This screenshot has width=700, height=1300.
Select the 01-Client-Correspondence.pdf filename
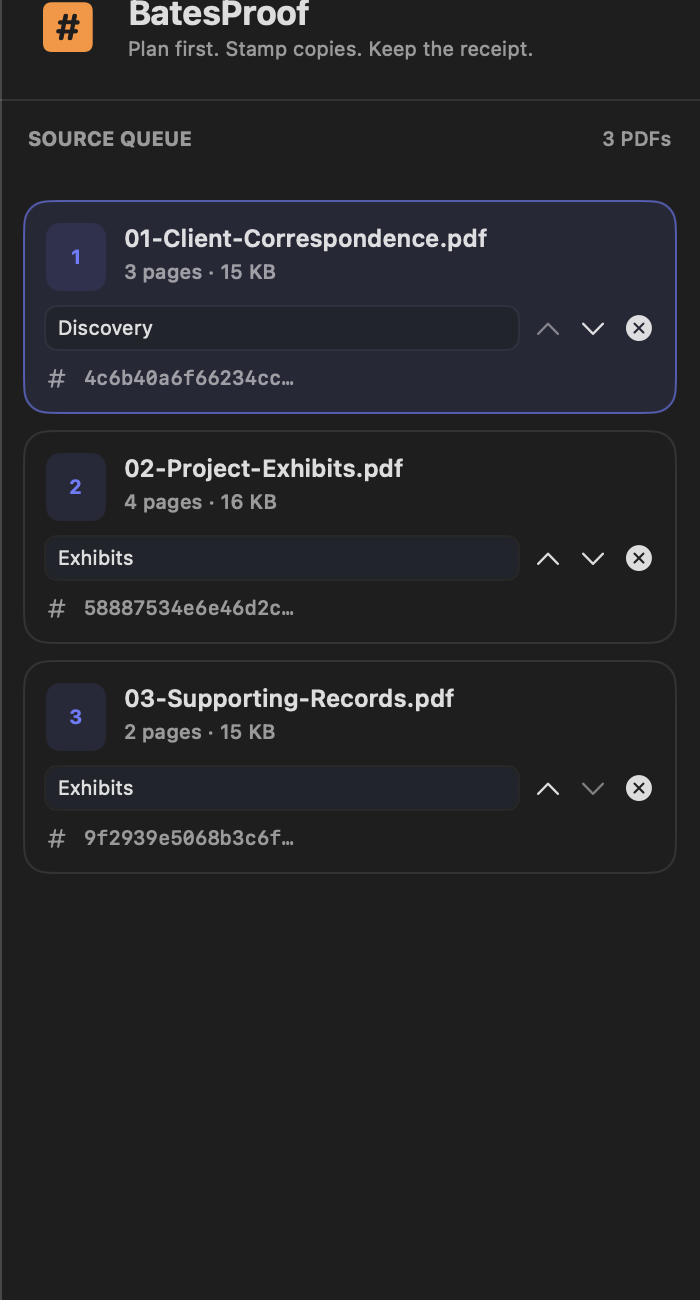tap(306, 238)
